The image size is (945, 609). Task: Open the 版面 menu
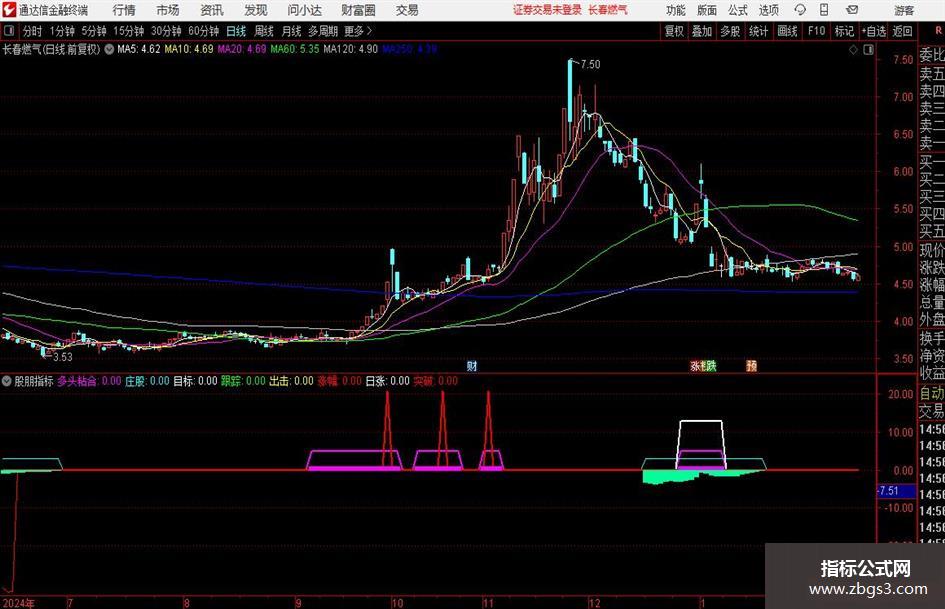[707, 10]
